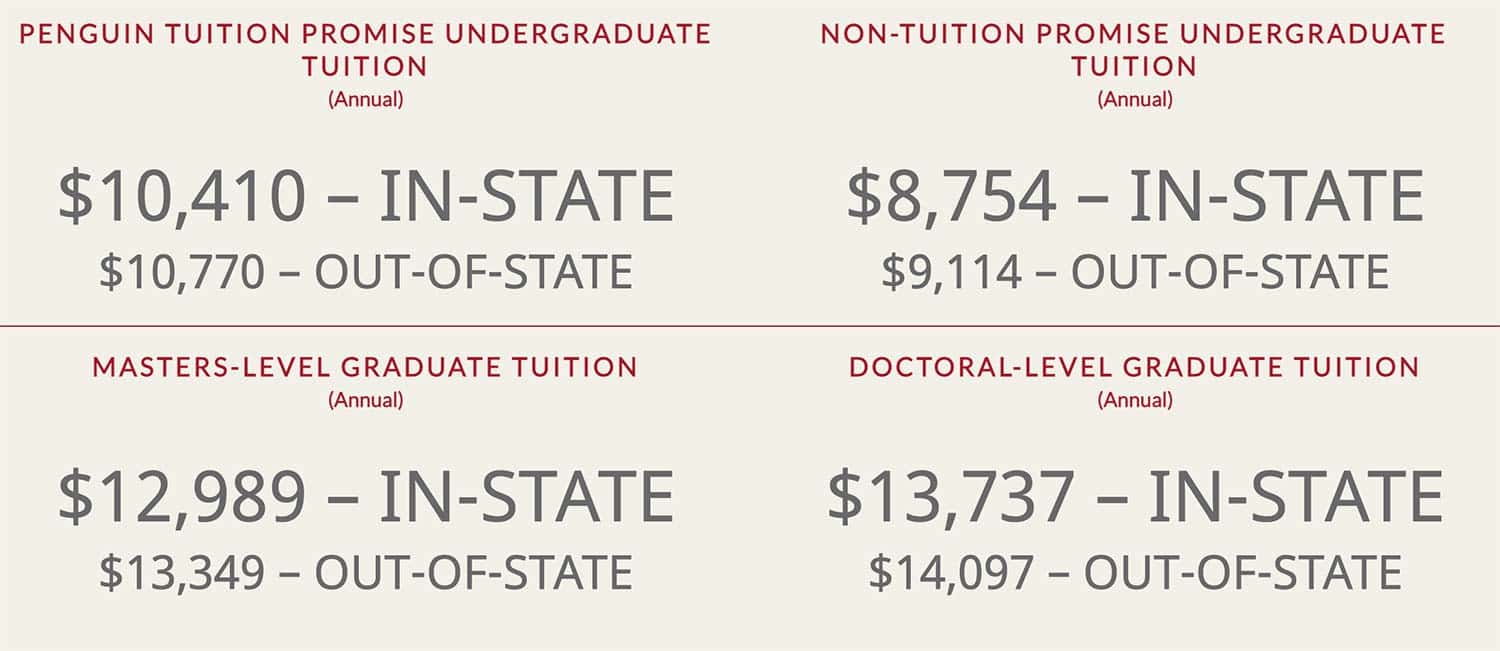1500x651 pixels.
Task: Click the red horizontal divider line
Action: [x=750, y=326]
